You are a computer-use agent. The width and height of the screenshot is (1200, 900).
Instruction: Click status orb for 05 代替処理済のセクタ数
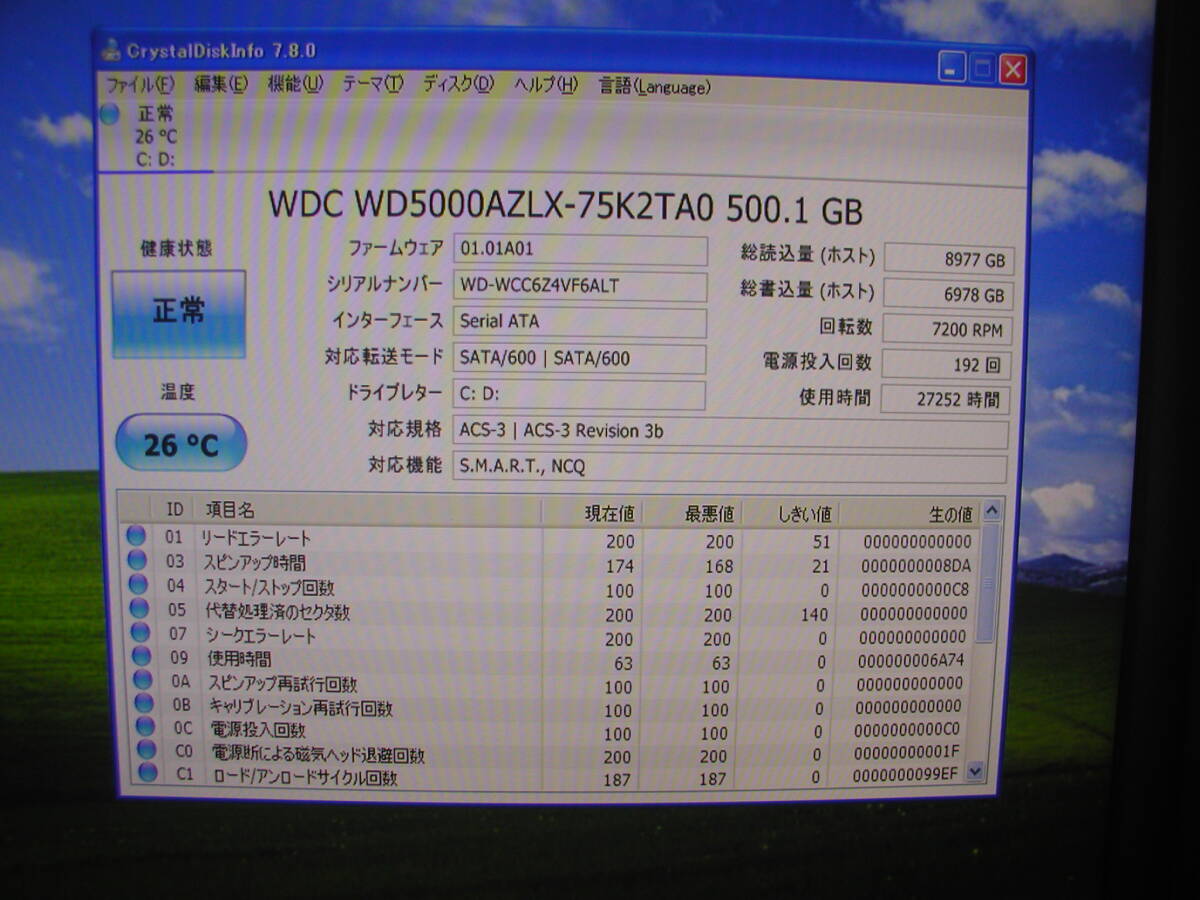coord(139,608)
